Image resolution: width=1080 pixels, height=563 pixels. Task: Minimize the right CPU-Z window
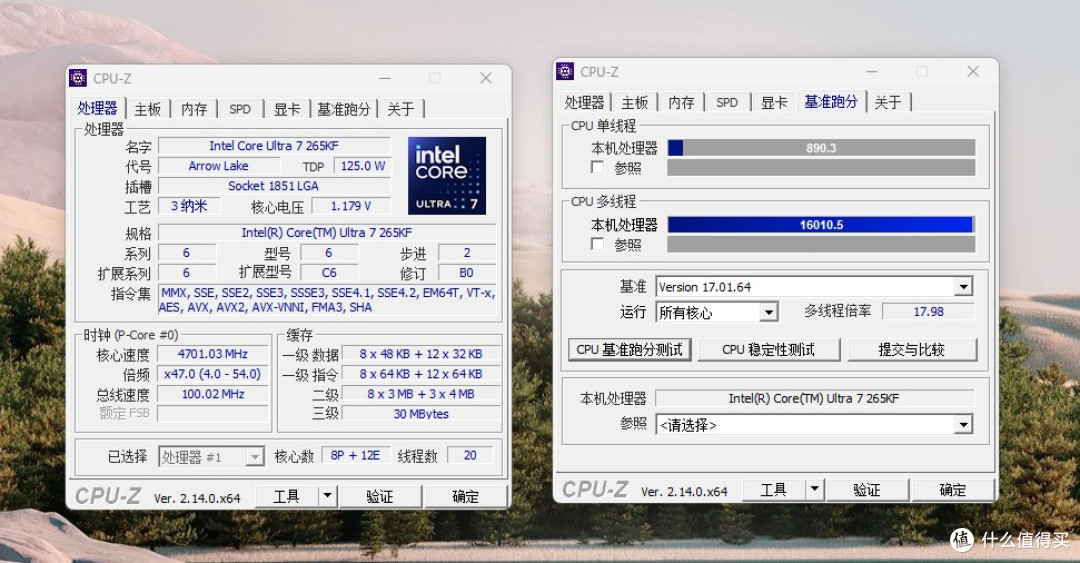(871, 72)
